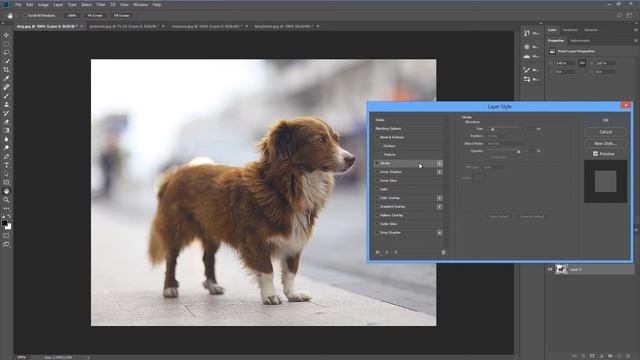This screenshot has width=640, height=360.
Task: Open the History collapsed panel icon
Action: (x=527, y=33)
